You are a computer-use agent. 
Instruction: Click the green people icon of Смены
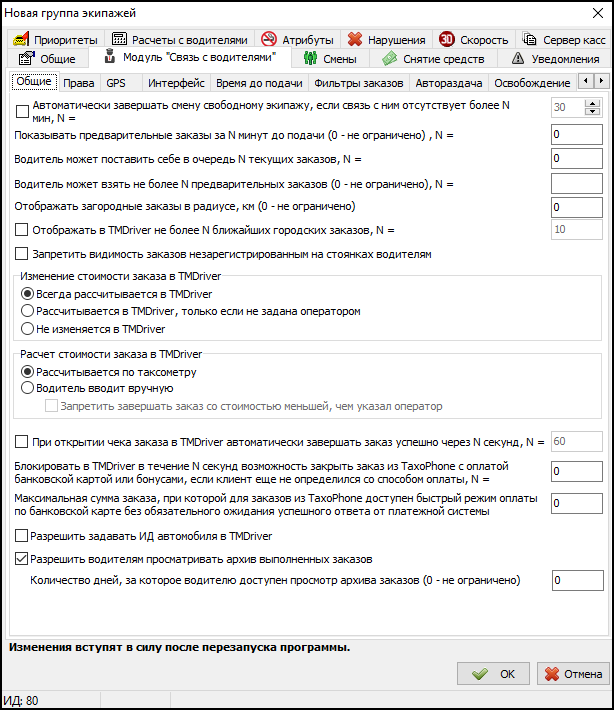tap(310, 58)
